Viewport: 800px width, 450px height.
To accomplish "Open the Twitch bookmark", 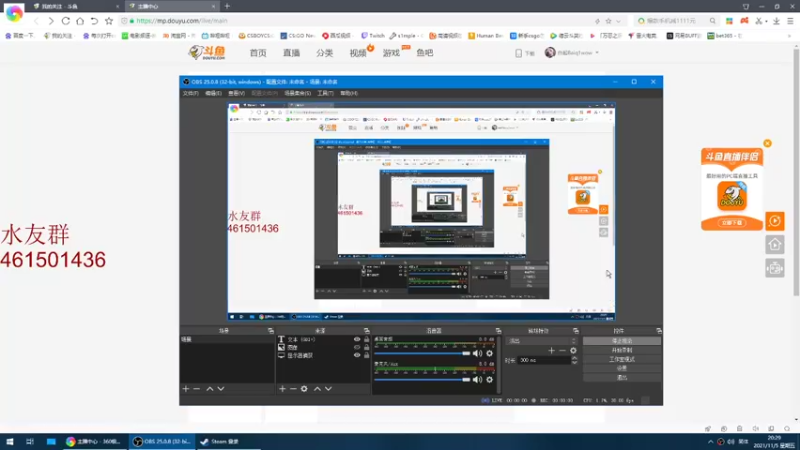I will tap(373, 36).
